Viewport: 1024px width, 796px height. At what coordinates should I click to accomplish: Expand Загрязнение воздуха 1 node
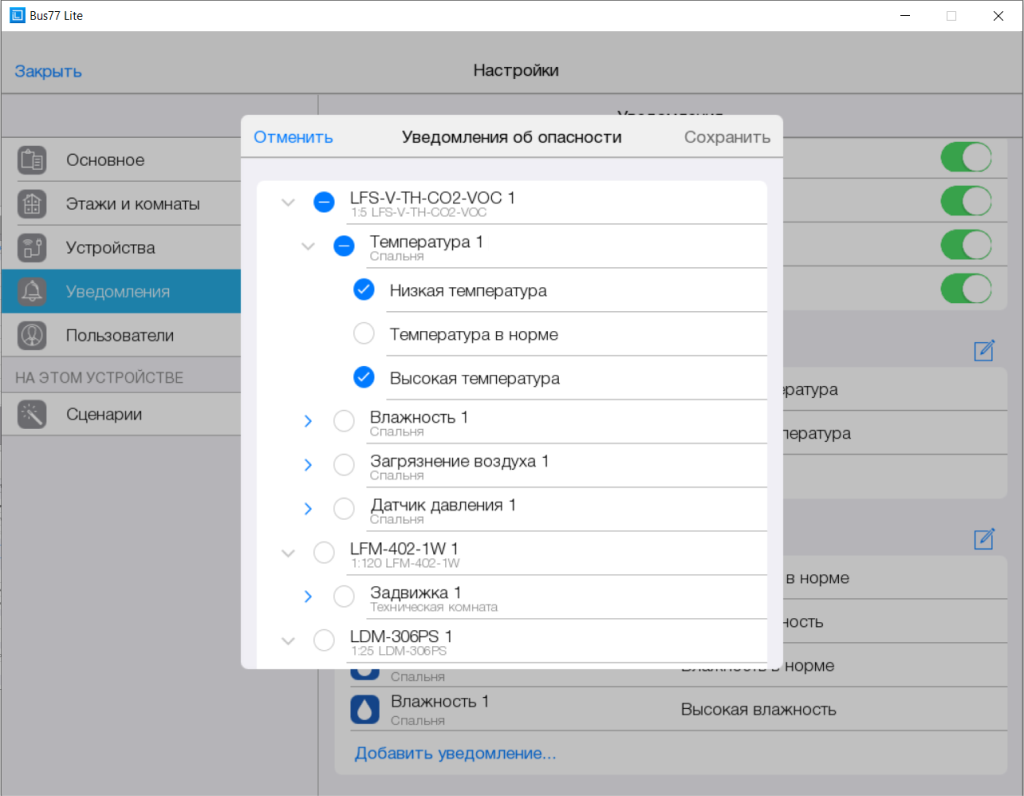308,466
